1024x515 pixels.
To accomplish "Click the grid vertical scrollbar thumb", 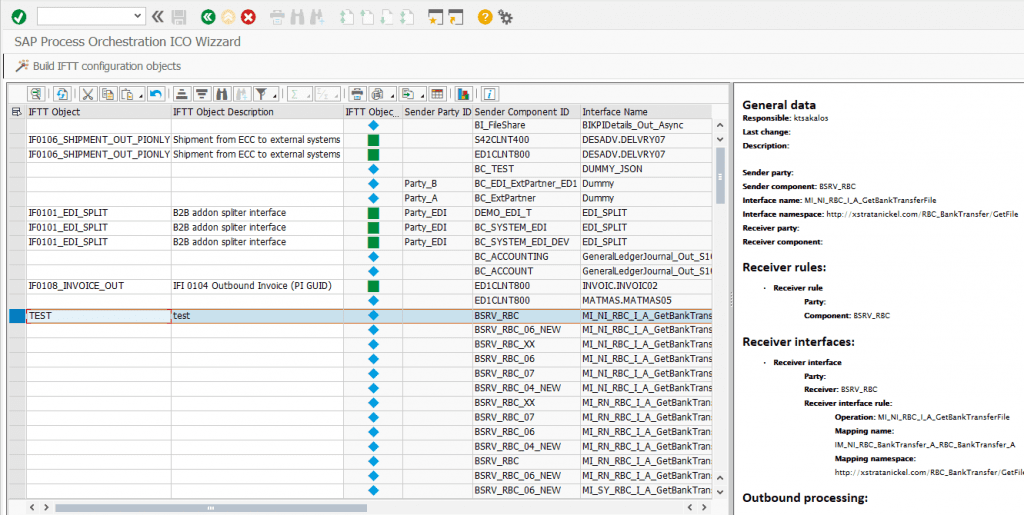I will tap(720, 176).
